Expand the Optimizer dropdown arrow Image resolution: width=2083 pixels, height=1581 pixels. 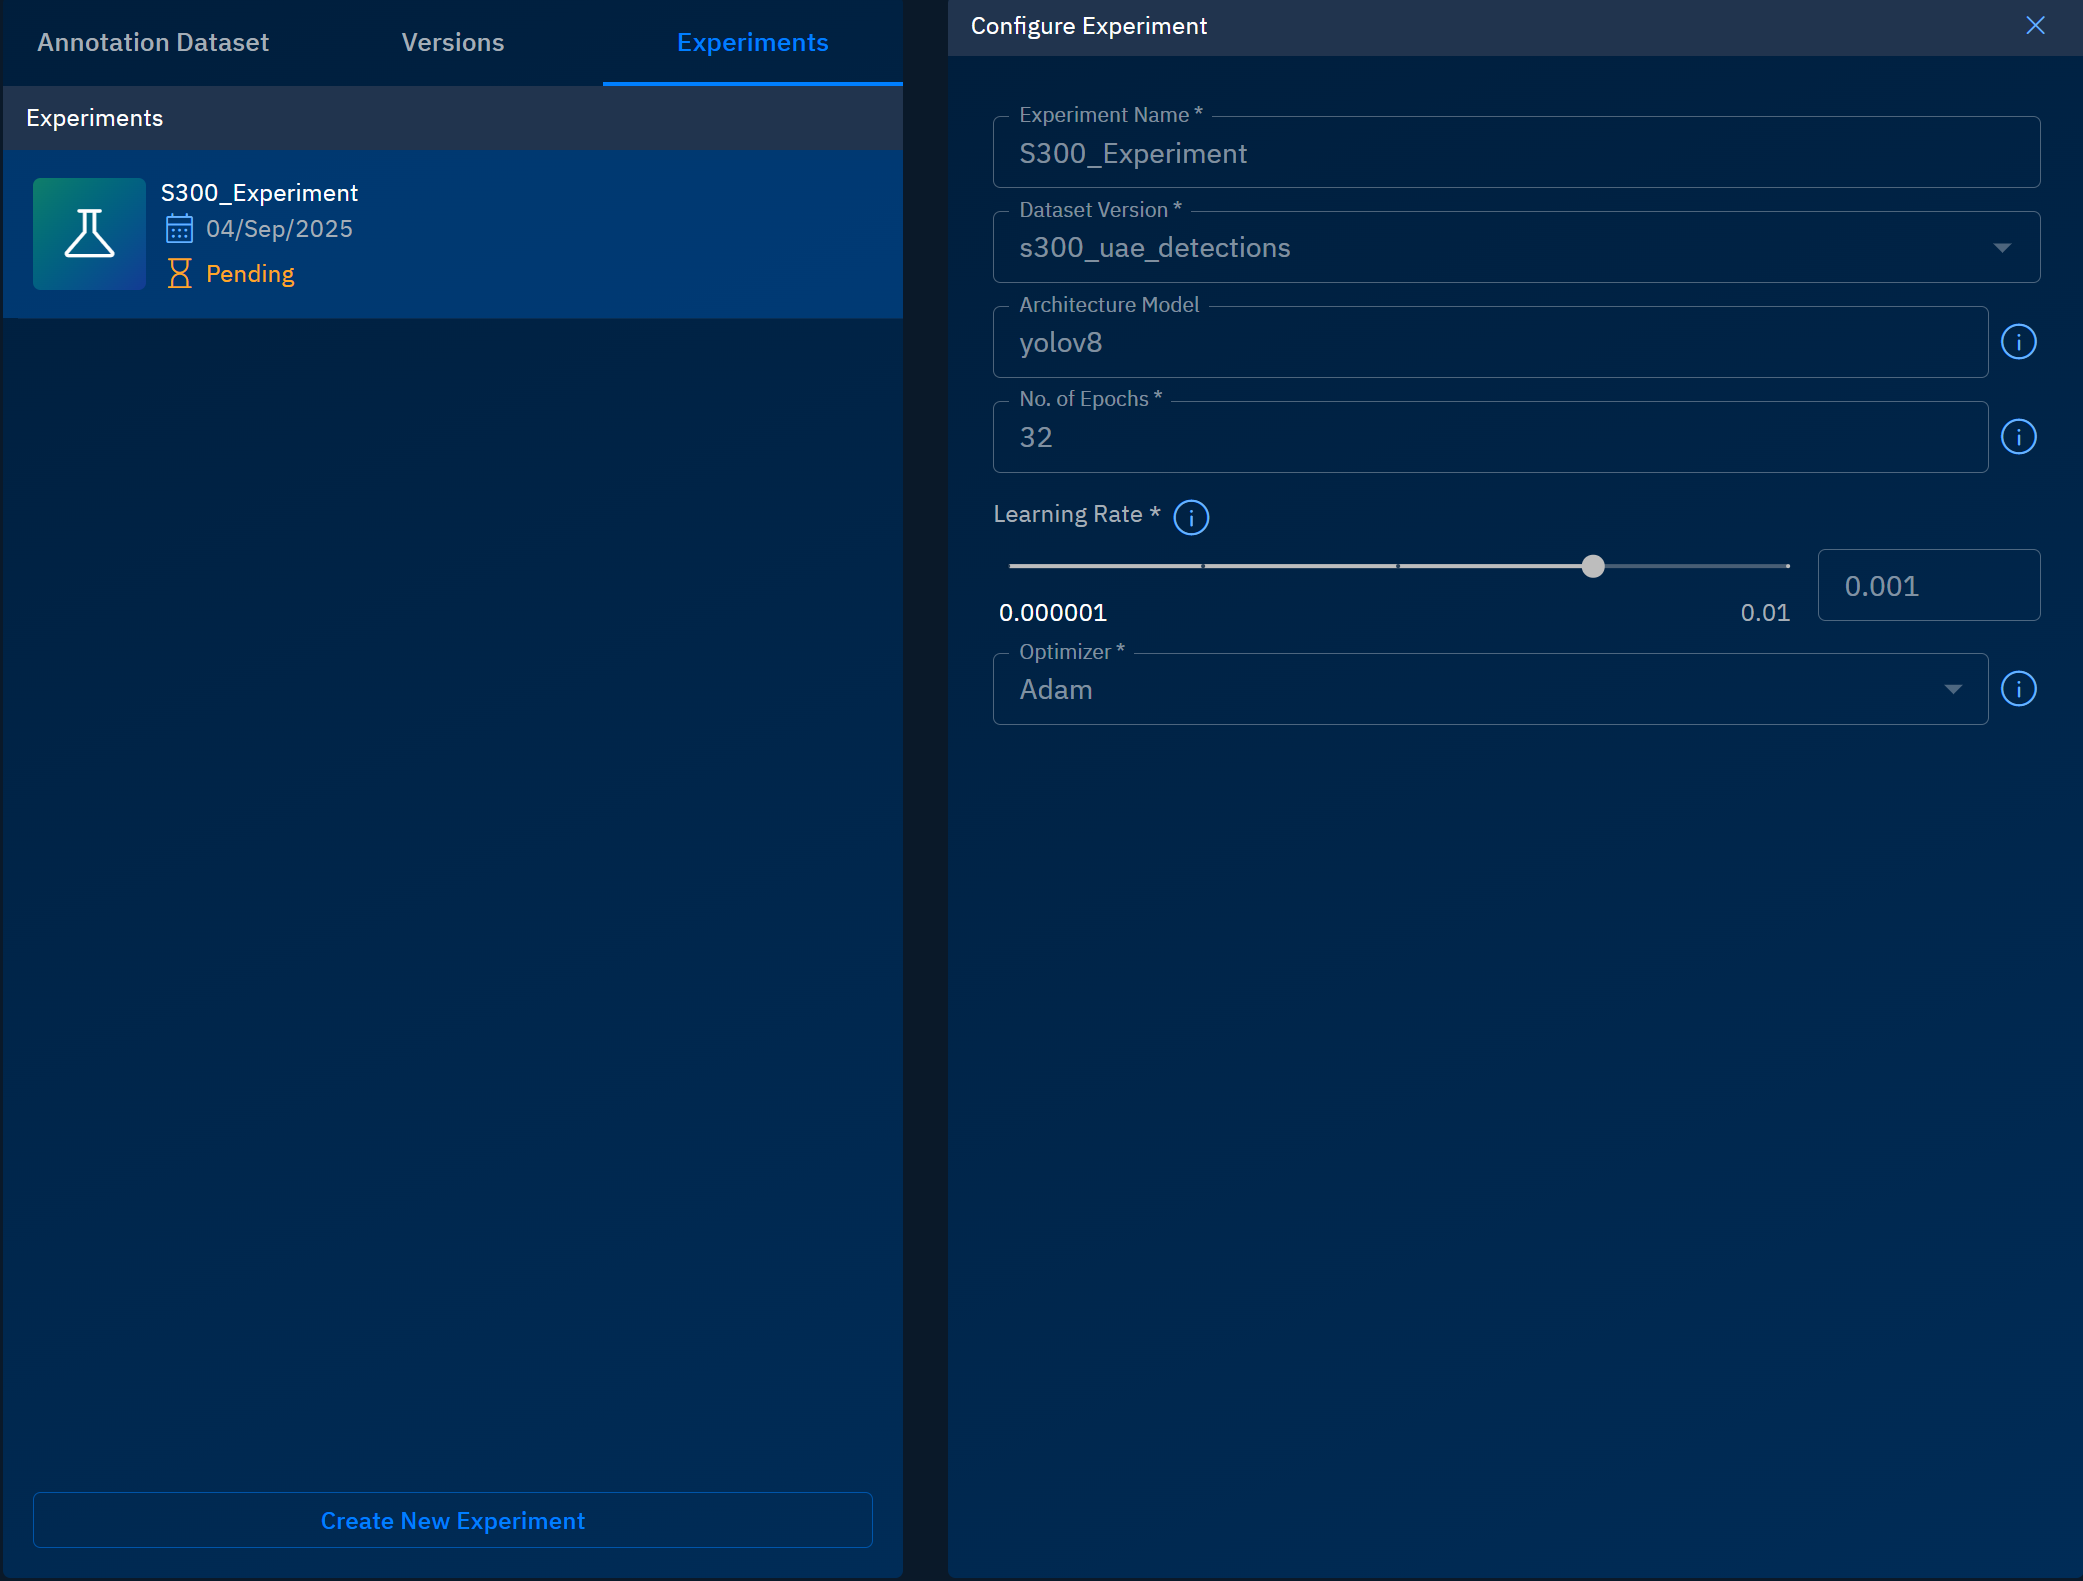tap(1952, 689)
